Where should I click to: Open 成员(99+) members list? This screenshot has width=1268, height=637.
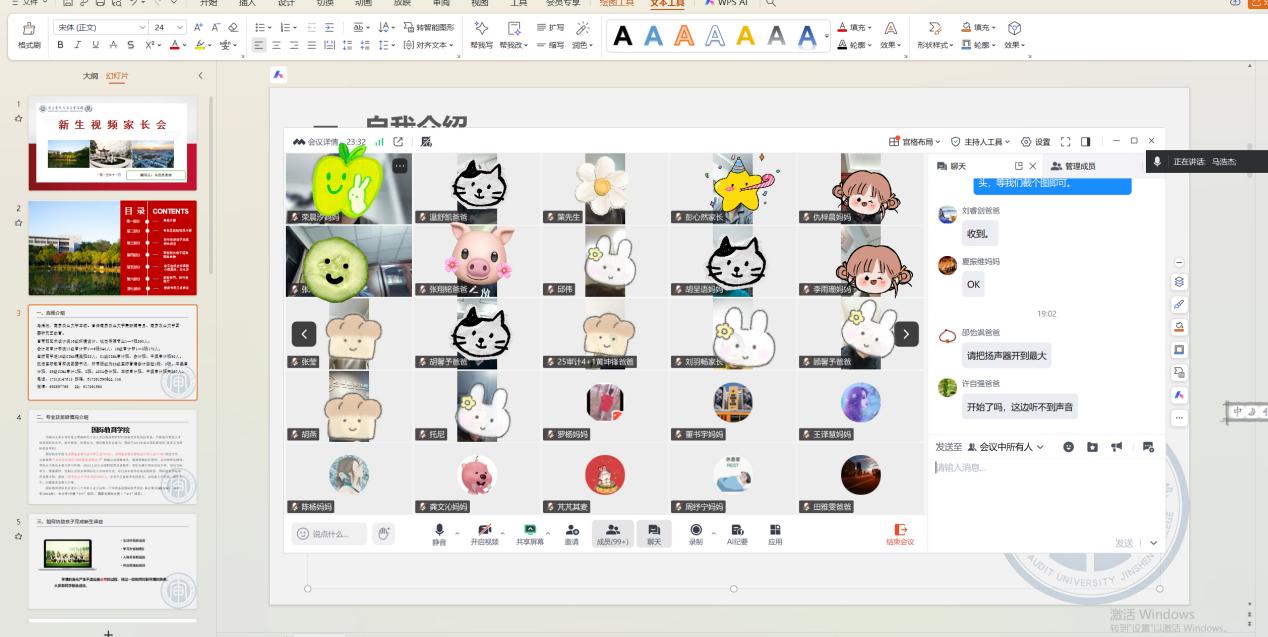(x=612, y=533)
